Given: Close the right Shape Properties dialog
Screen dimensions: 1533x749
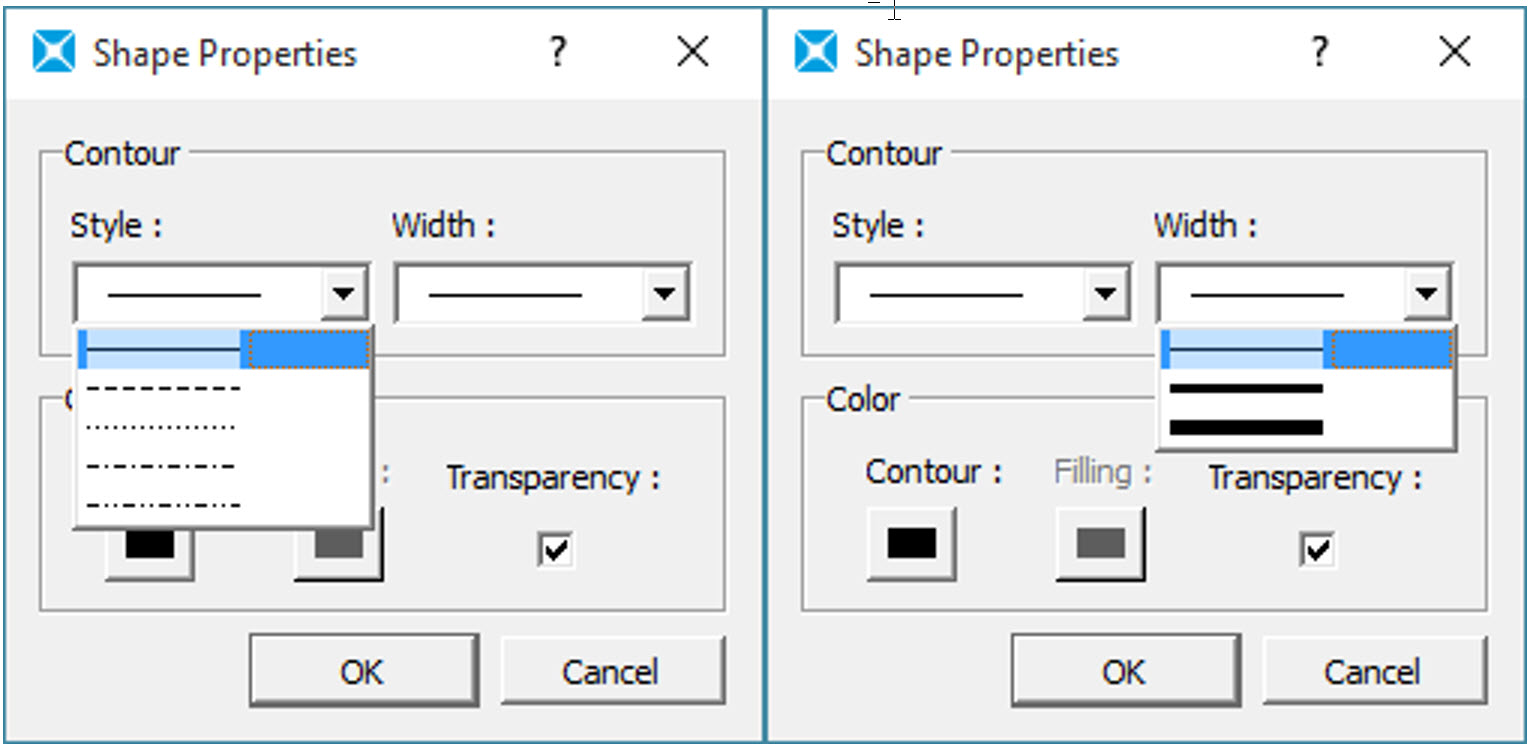Looking at the screenshot, I should coord(1455,52).
